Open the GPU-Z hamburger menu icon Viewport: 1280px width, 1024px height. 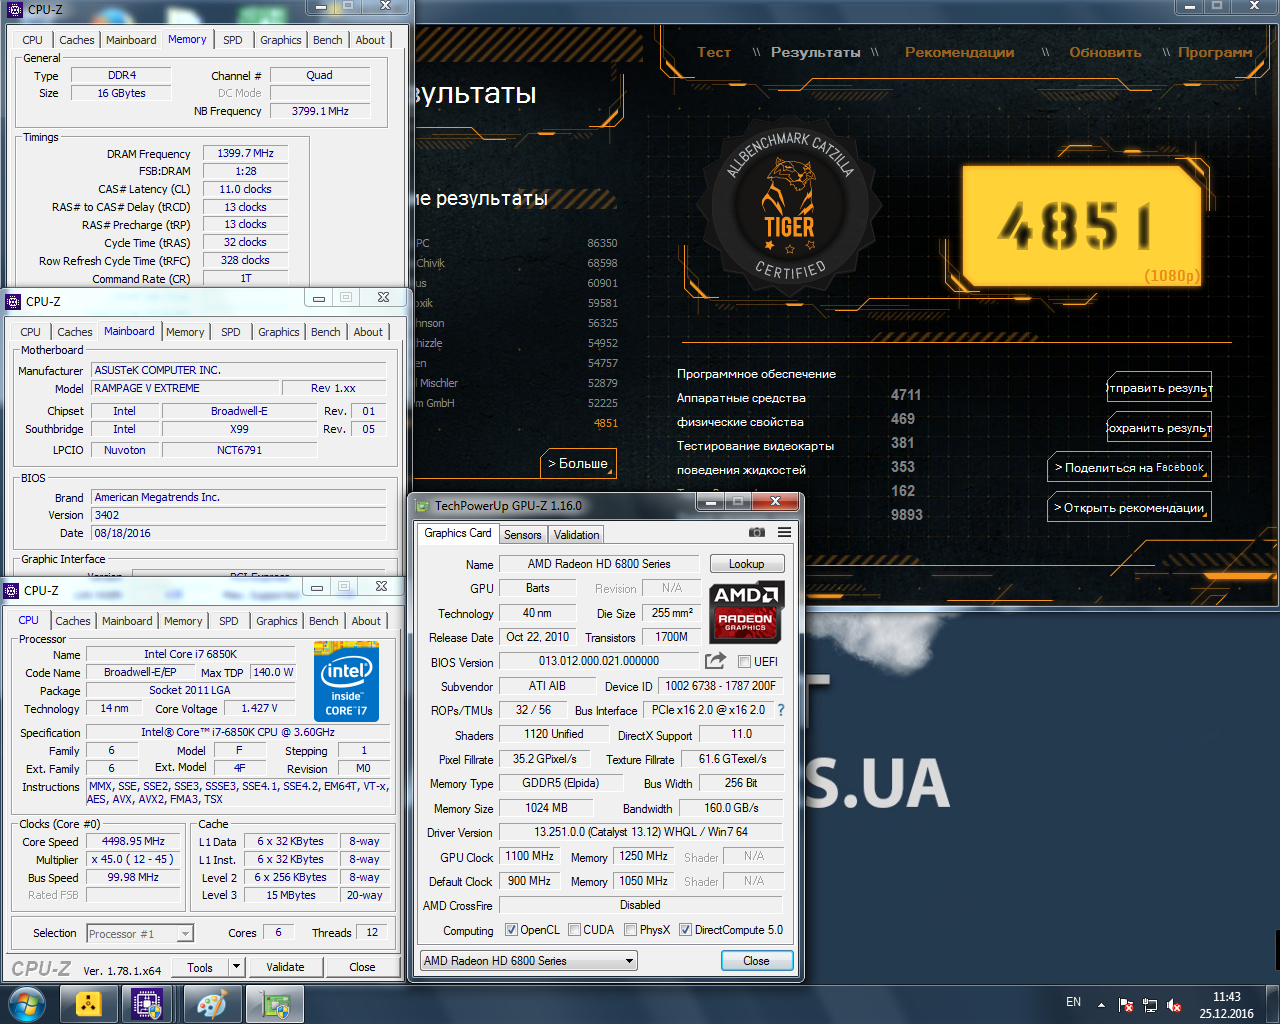(785, 532)
